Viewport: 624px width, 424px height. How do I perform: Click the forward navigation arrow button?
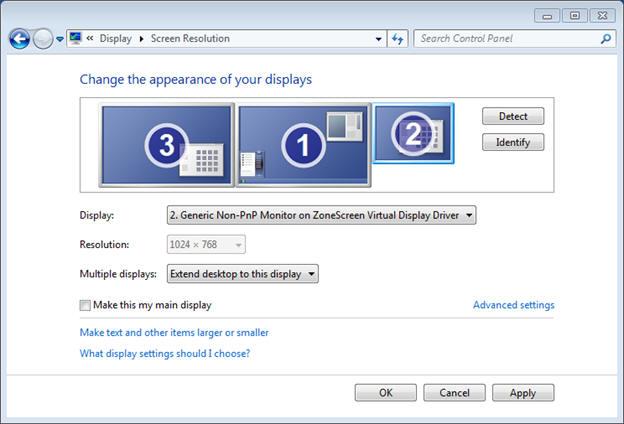[43, 39]
